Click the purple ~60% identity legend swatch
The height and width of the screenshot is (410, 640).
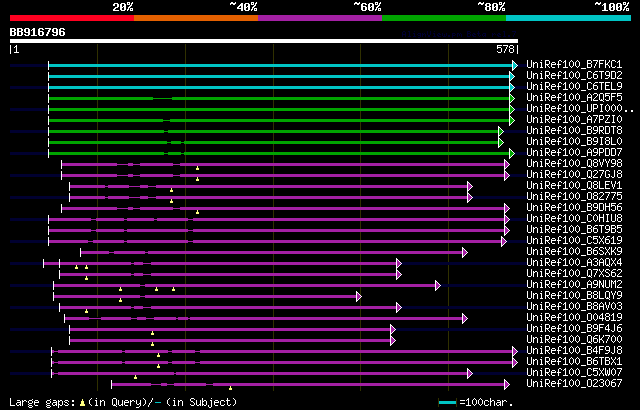[320, 18]
